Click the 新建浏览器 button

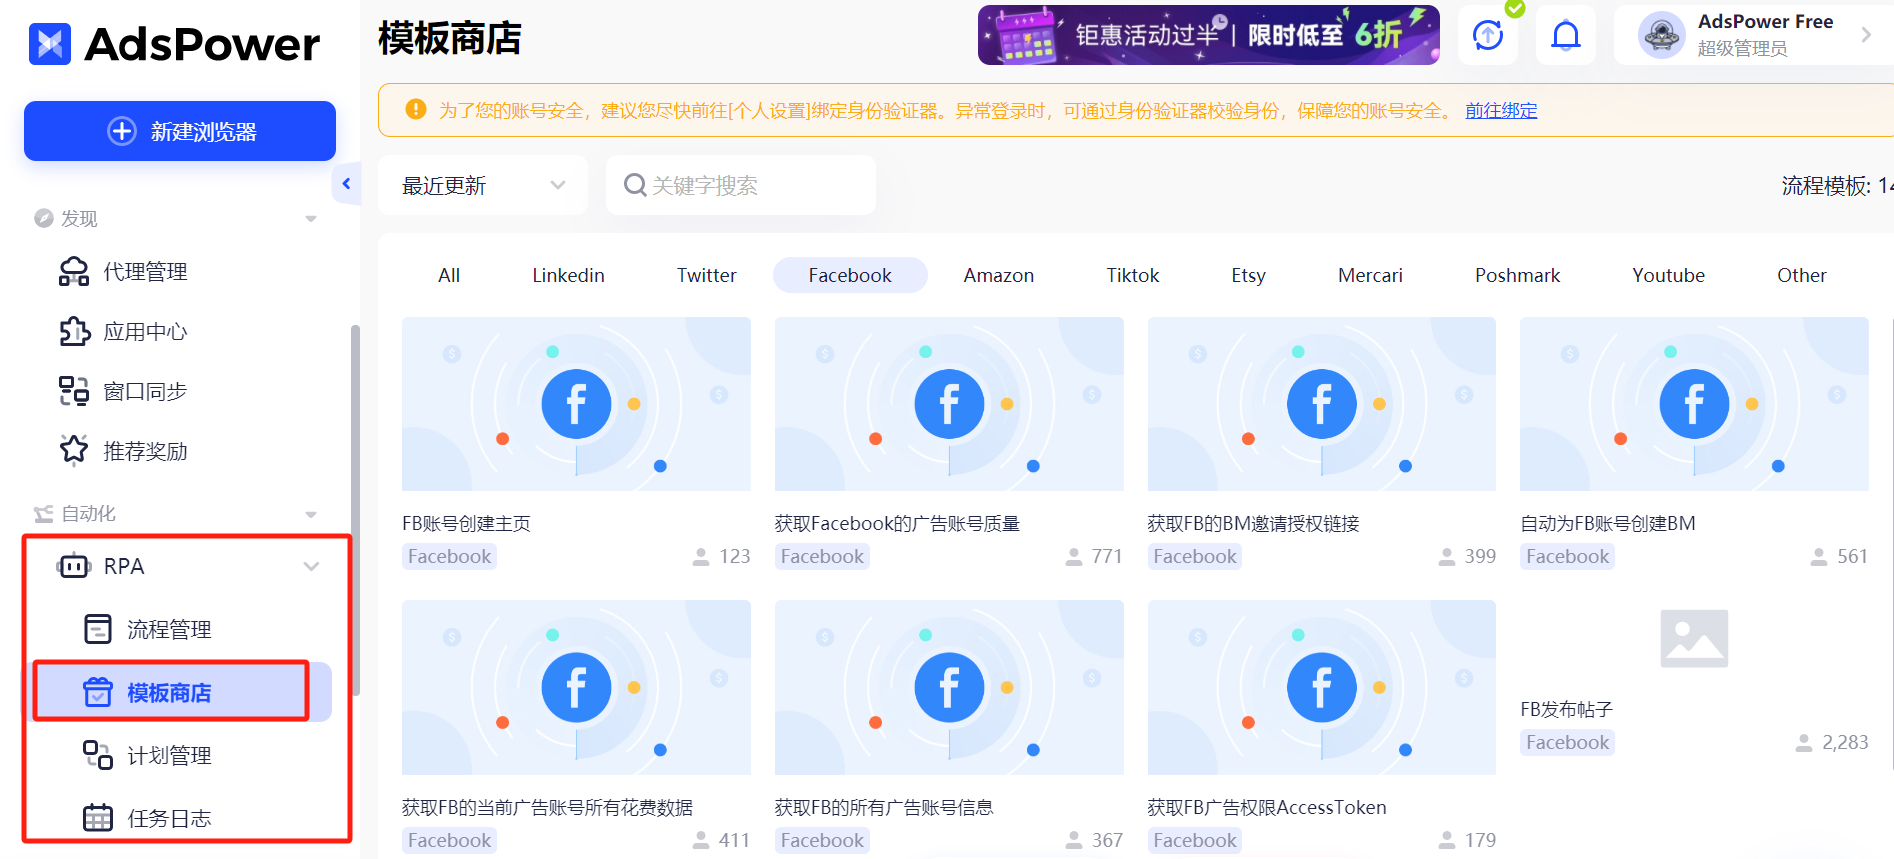180,131
